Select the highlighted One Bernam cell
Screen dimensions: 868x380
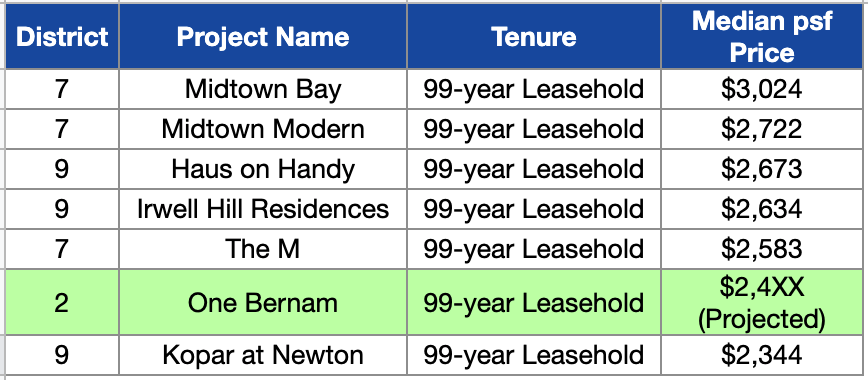(x=263, y=302)
